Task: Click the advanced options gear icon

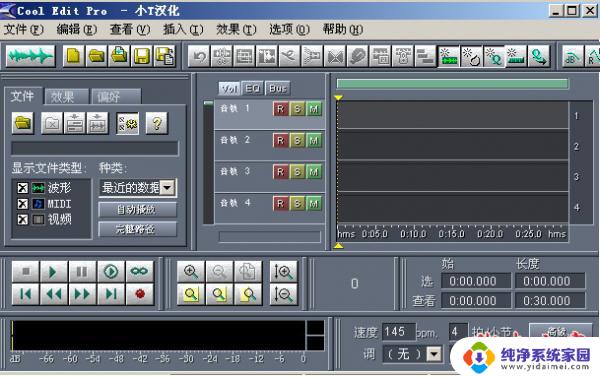Action: tap(127, 123)
